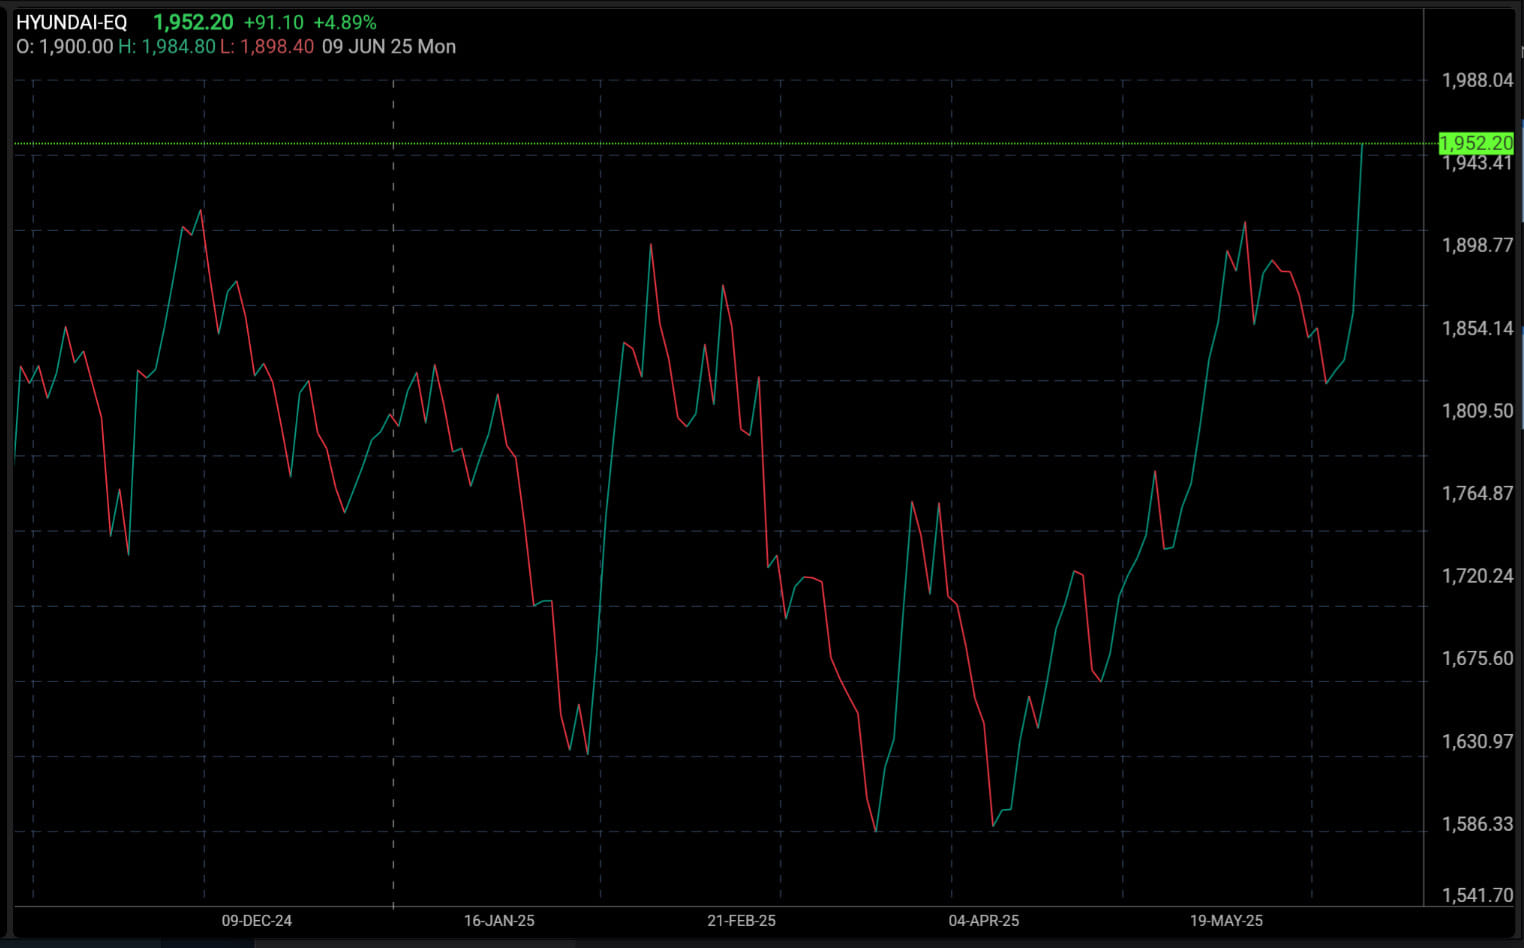
Task: Click the +4.89% percentage change
Action: (x=345, y=22)
